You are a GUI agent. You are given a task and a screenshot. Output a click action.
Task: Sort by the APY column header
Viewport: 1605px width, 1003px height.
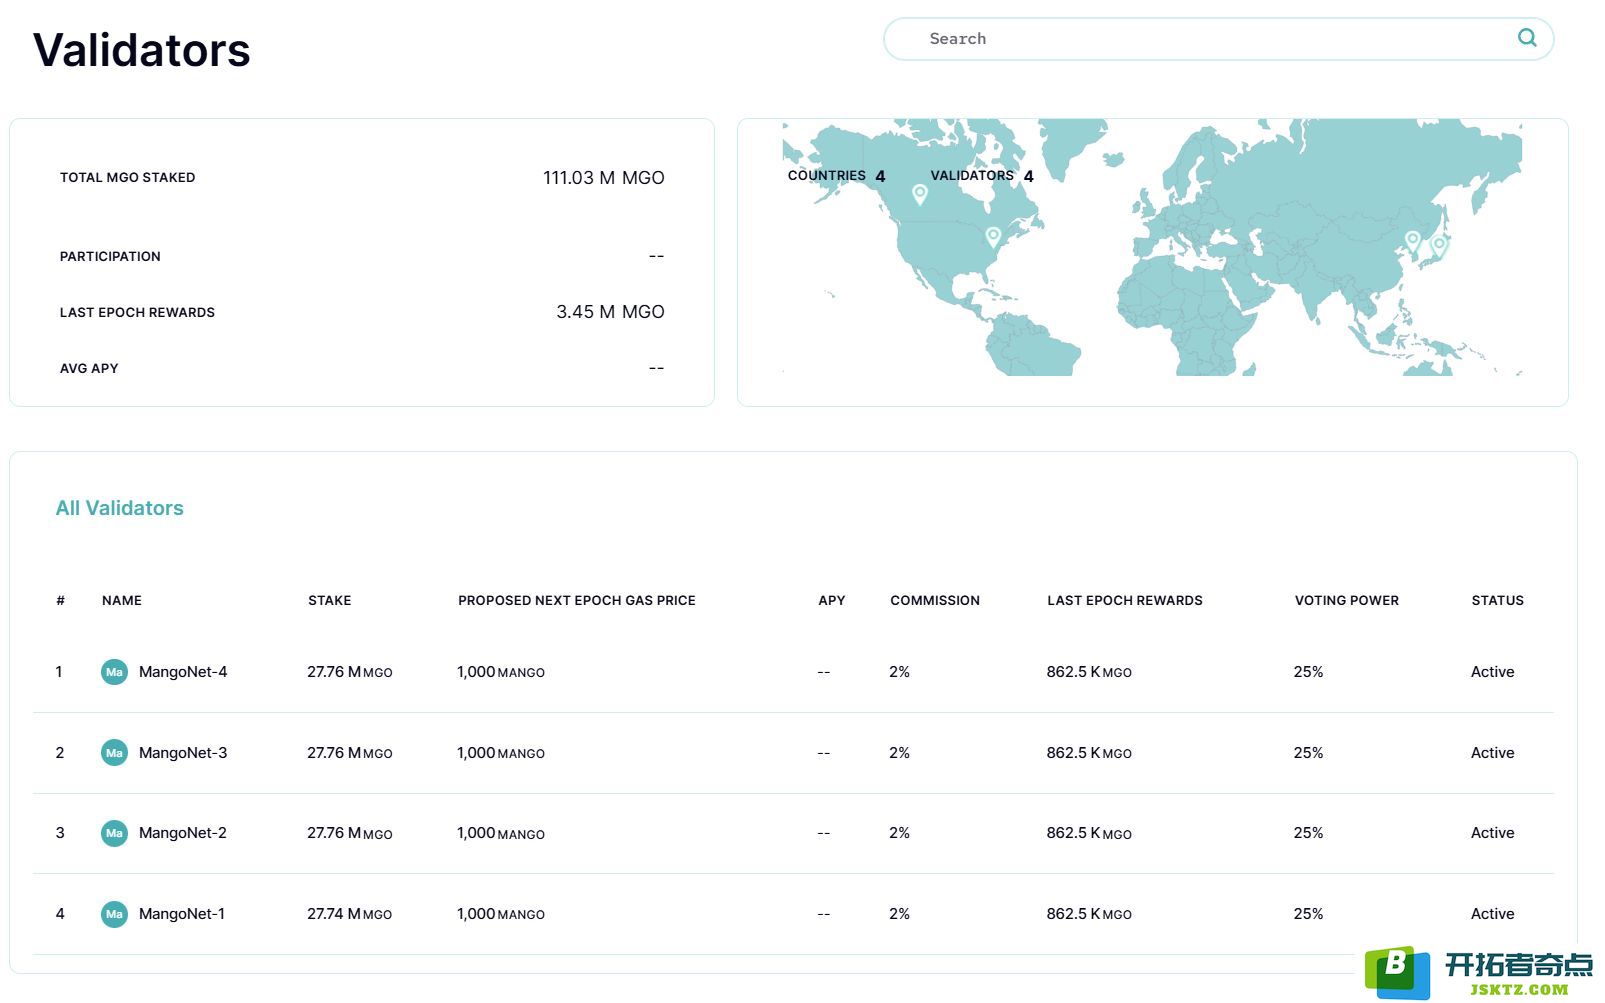pyautogui.click(x=832, y=600)
